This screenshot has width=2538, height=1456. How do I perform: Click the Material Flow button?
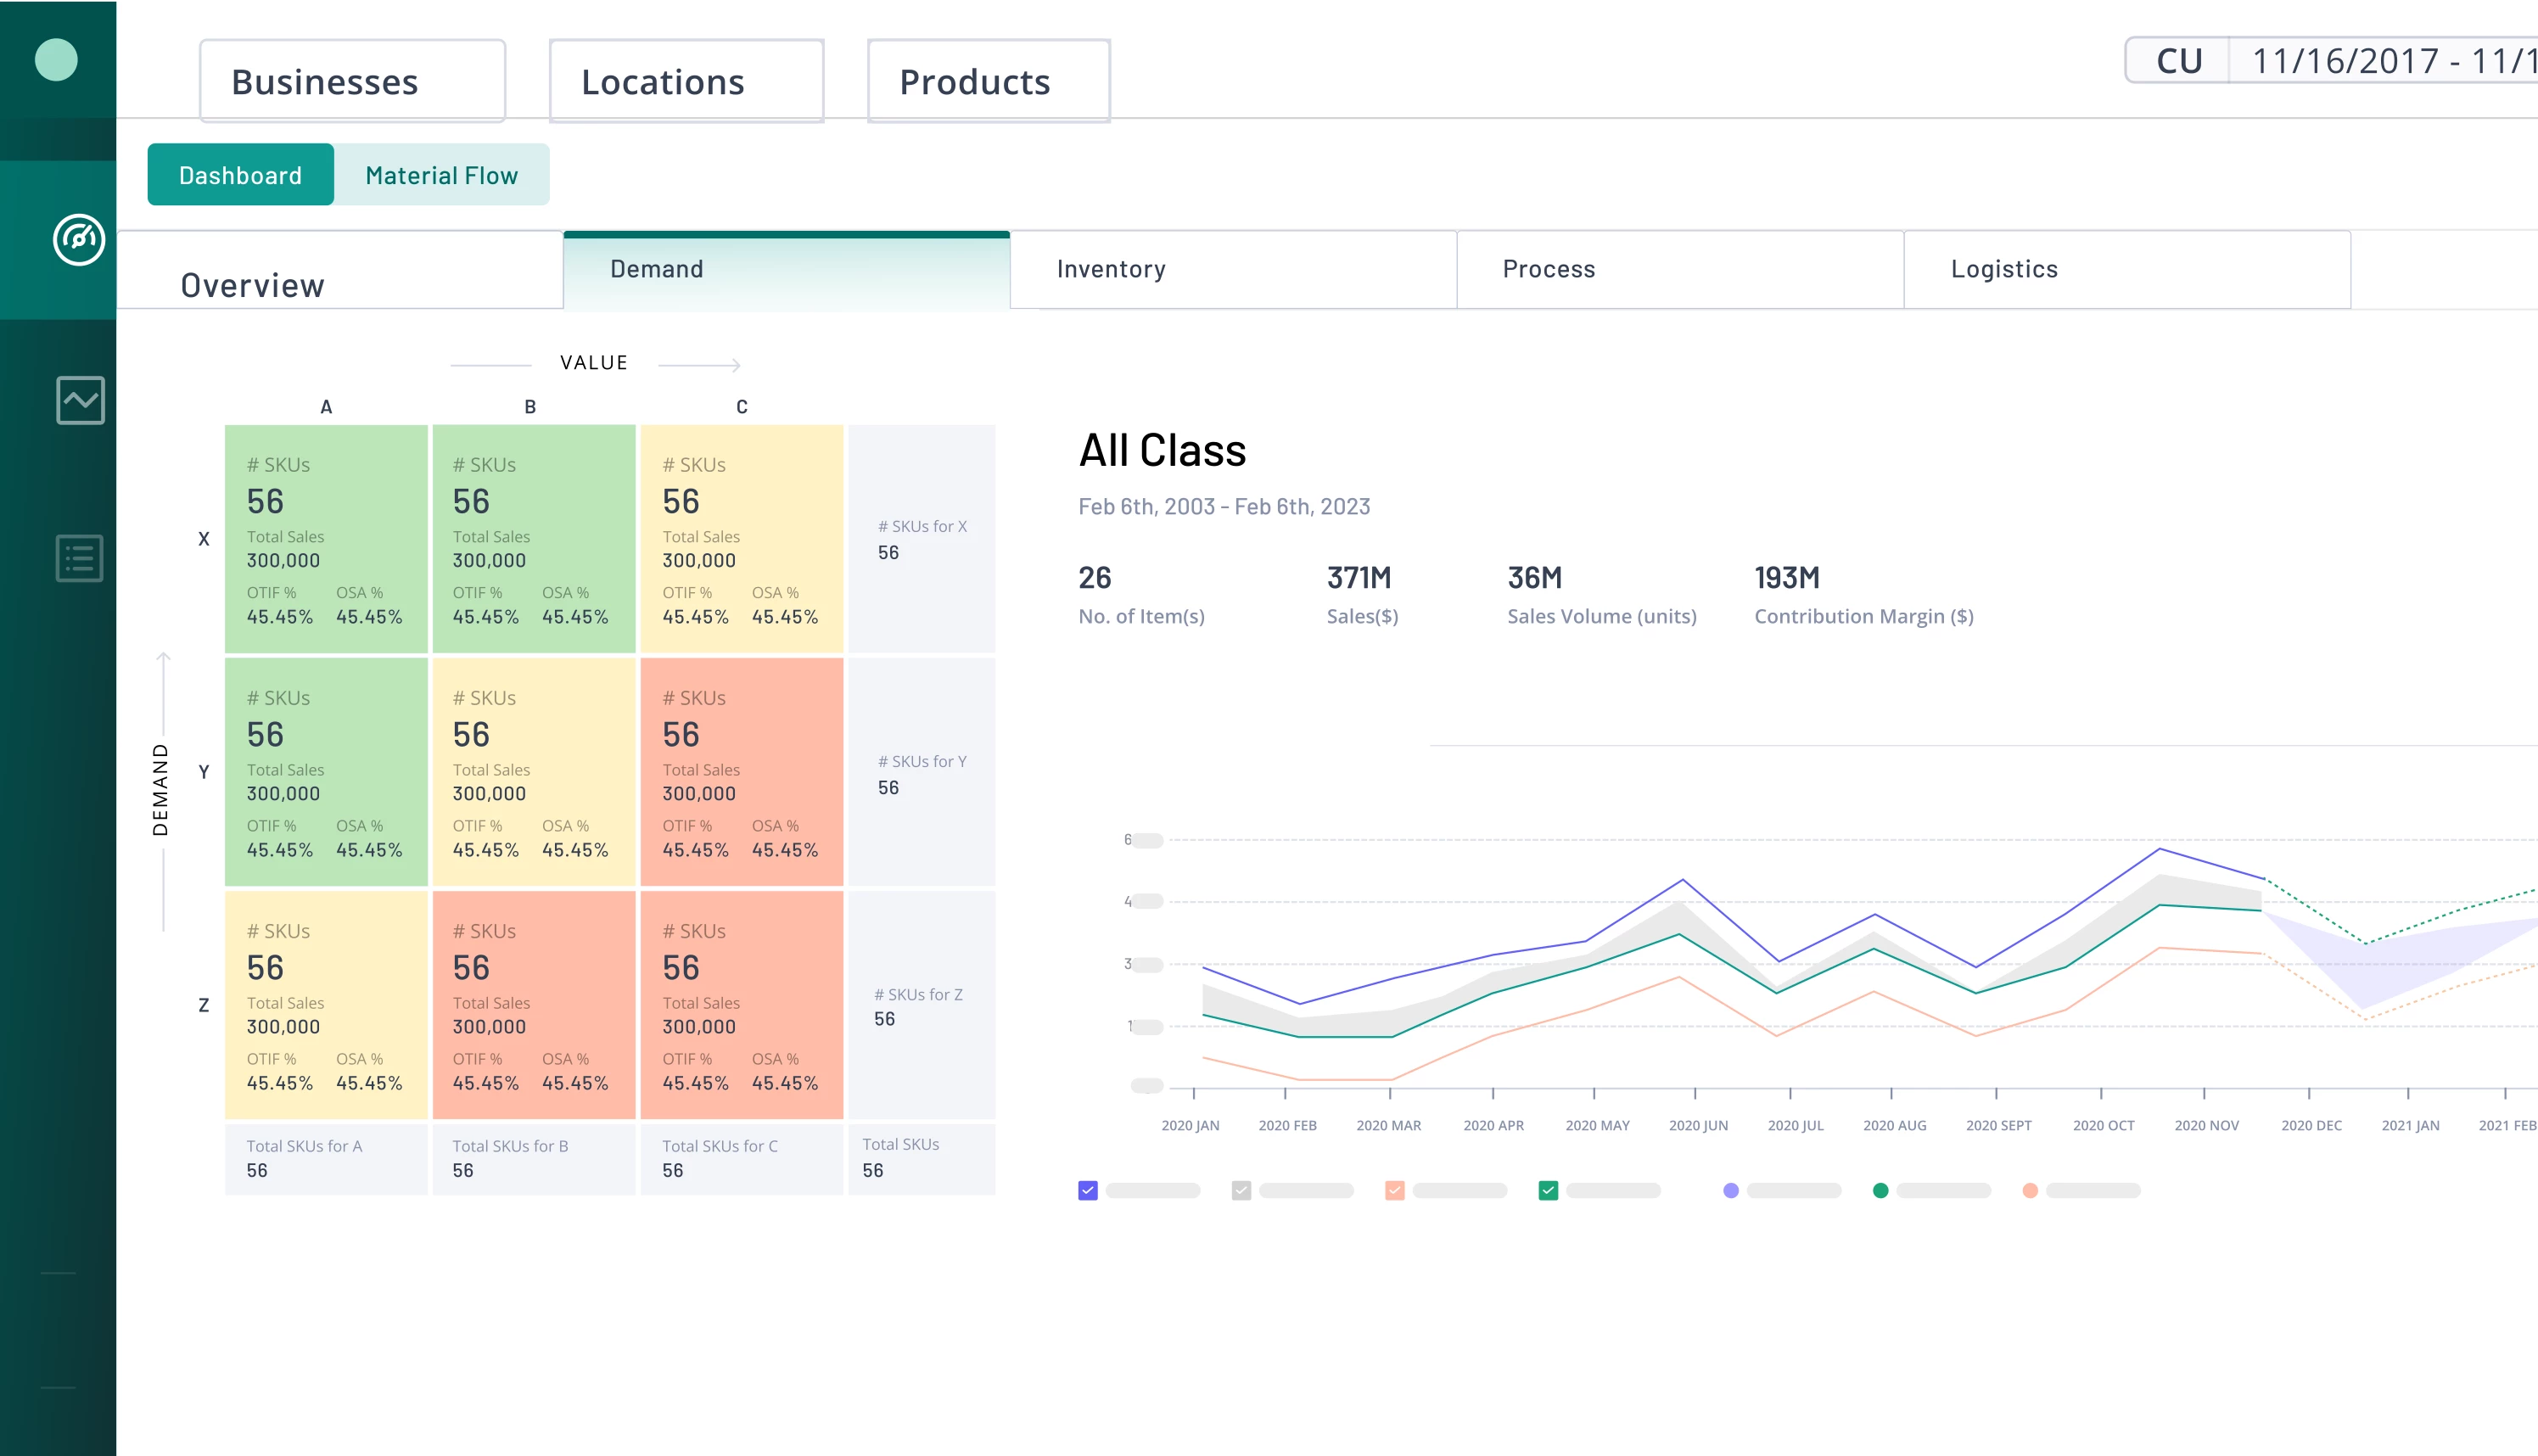point(441,175)
